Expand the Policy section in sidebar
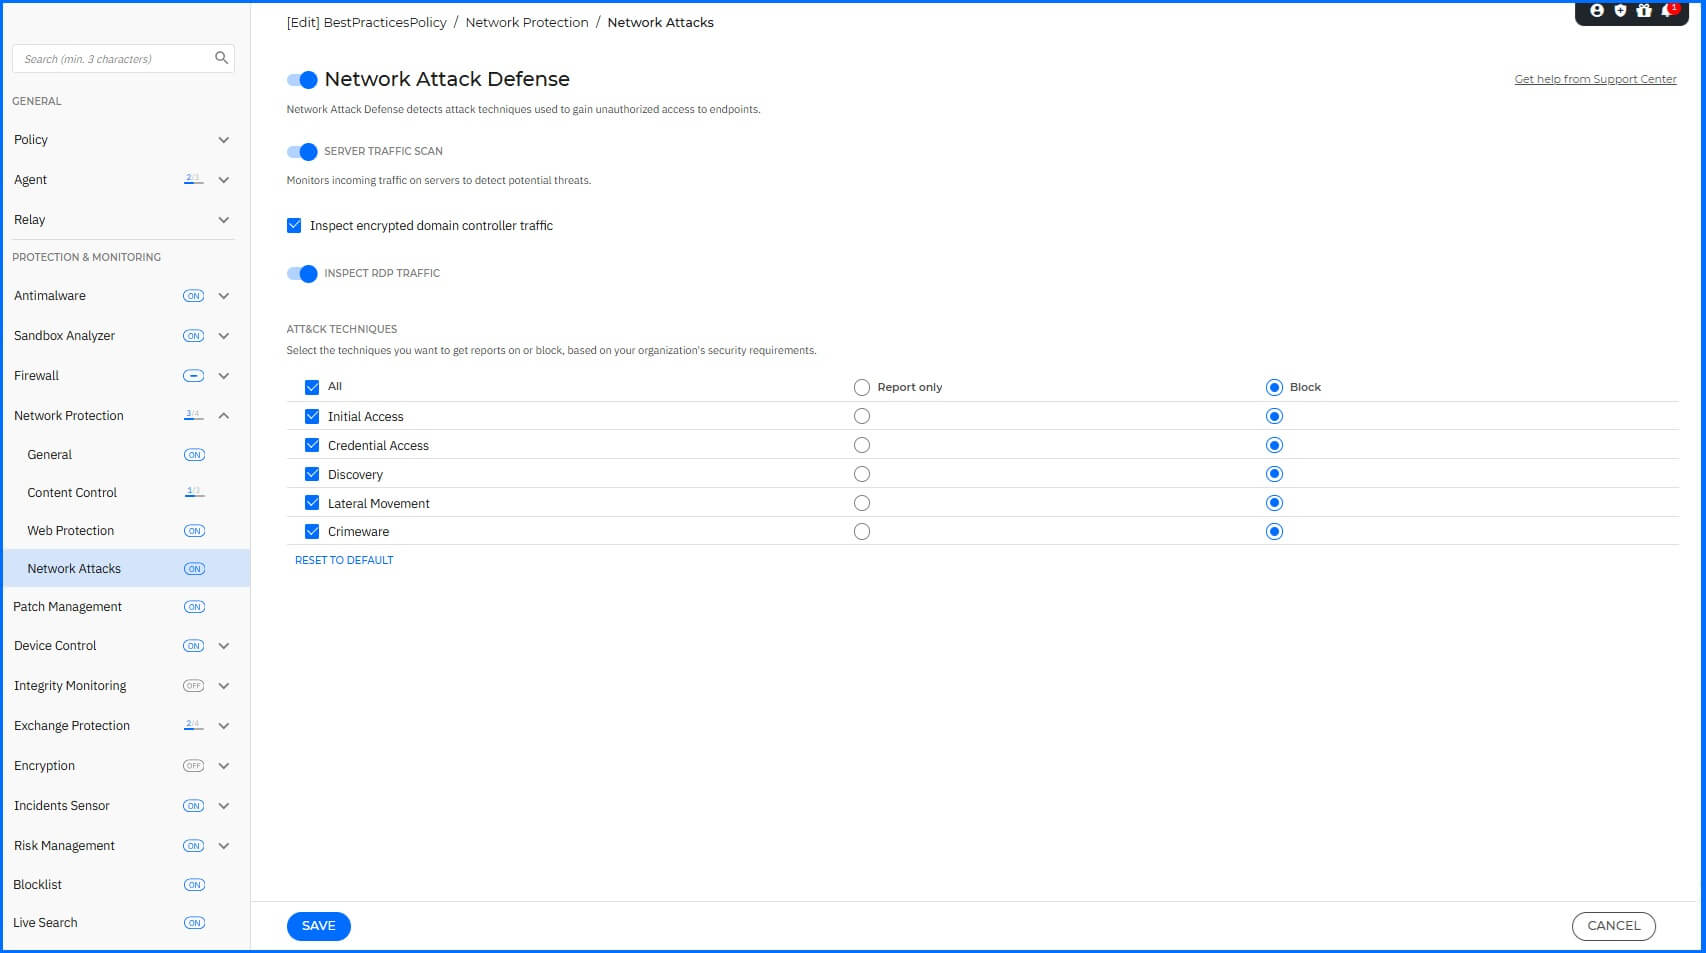Screen dimensions: 1706x953 coord(223,140)
